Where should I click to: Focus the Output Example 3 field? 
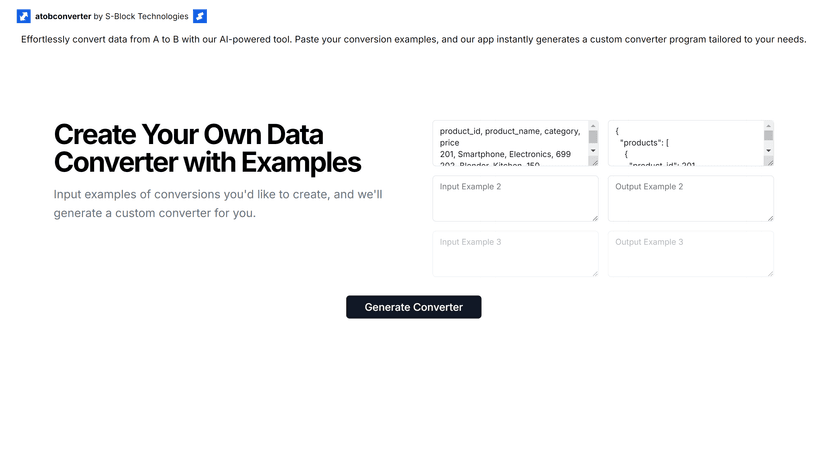click(x=691, y=254)
